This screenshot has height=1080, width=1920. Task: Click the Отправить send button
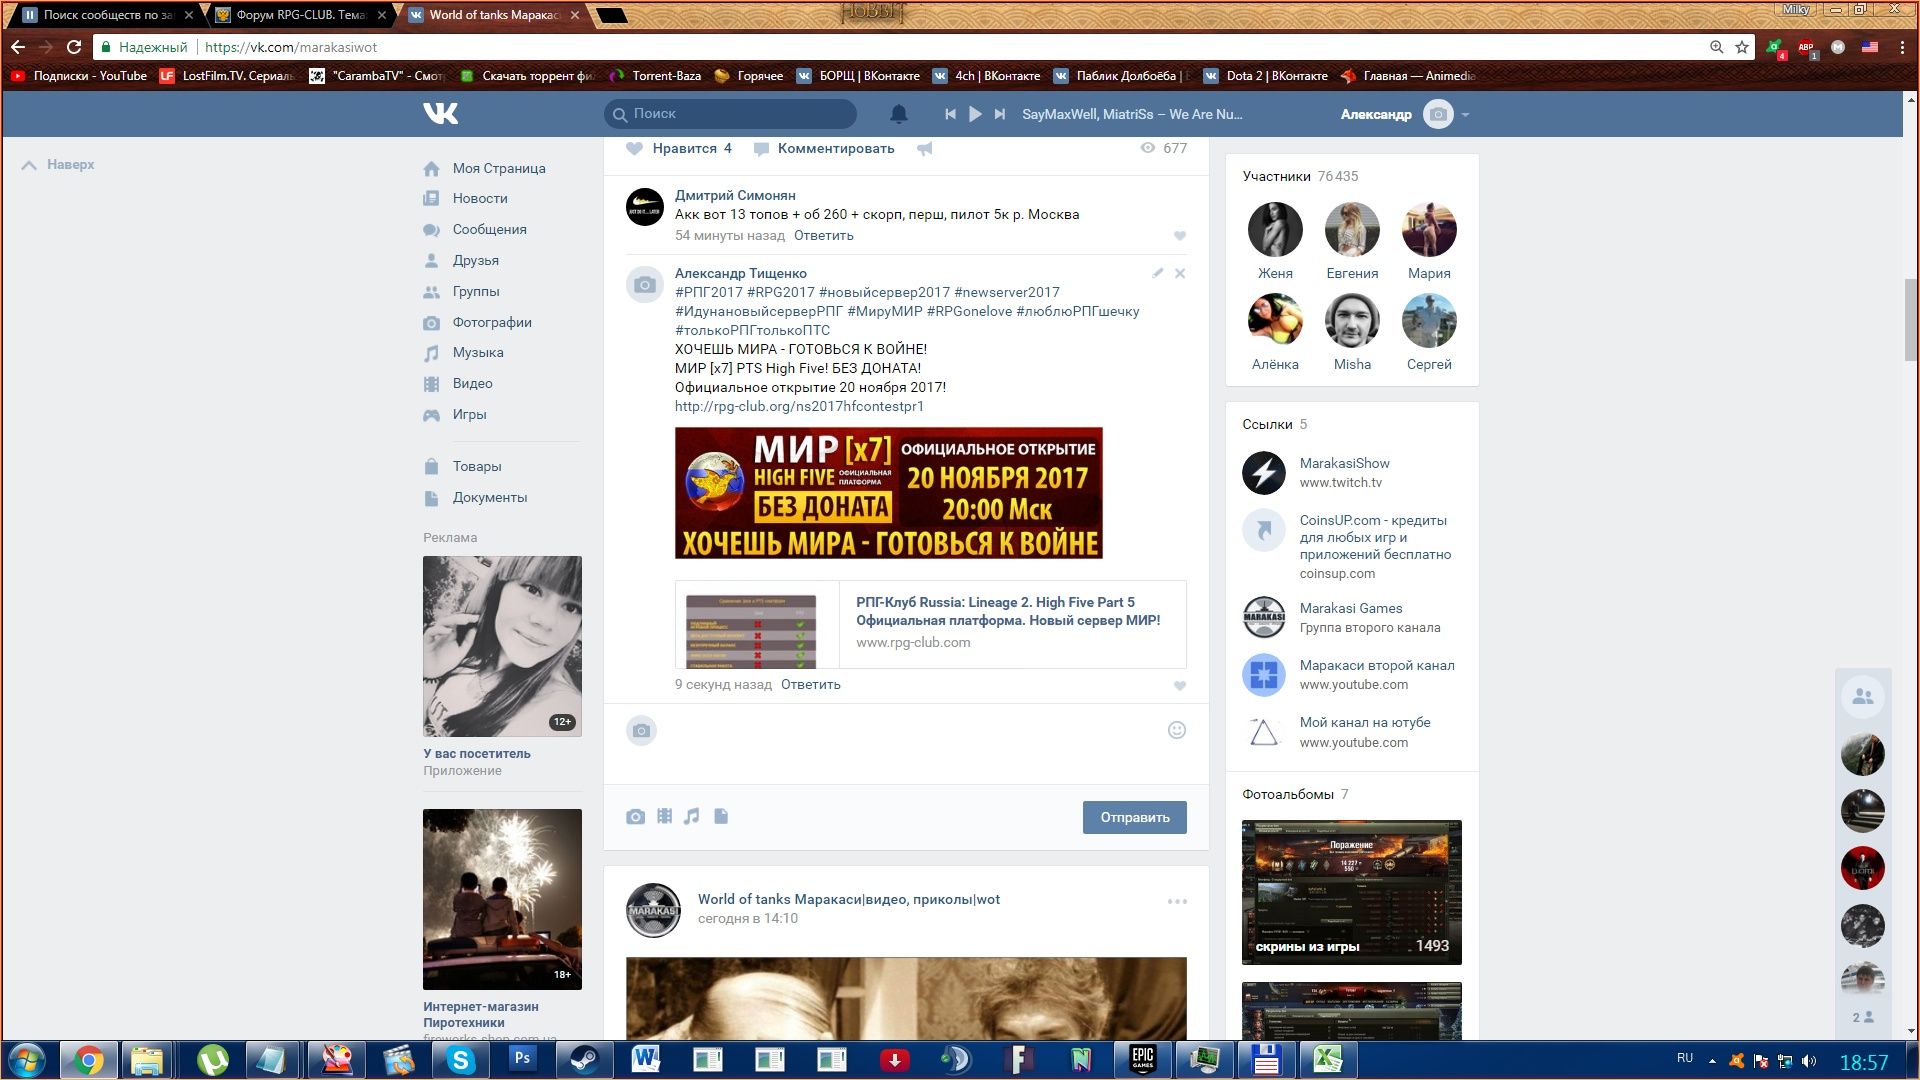(1134, 817)
